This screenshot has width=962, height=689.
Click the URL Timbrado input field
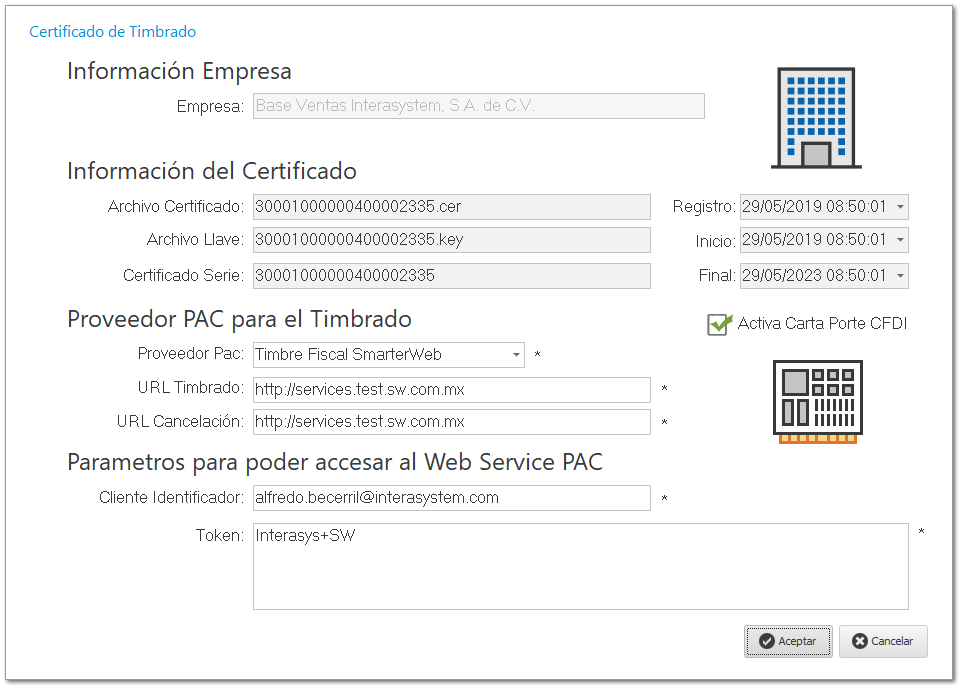[452, 390]
